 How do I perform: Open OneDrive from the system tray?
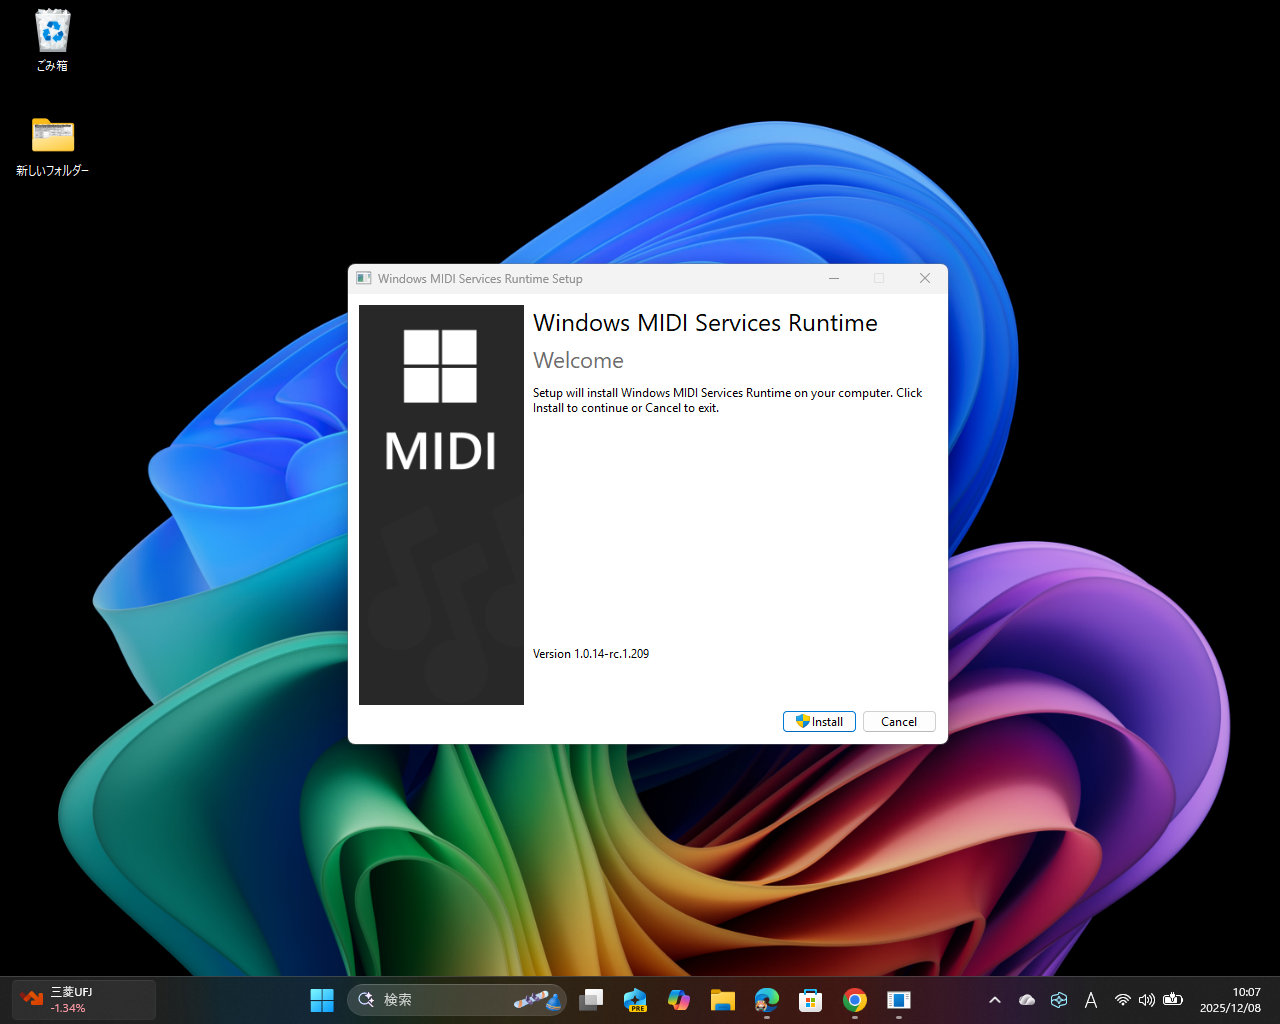click(1026, 999)
